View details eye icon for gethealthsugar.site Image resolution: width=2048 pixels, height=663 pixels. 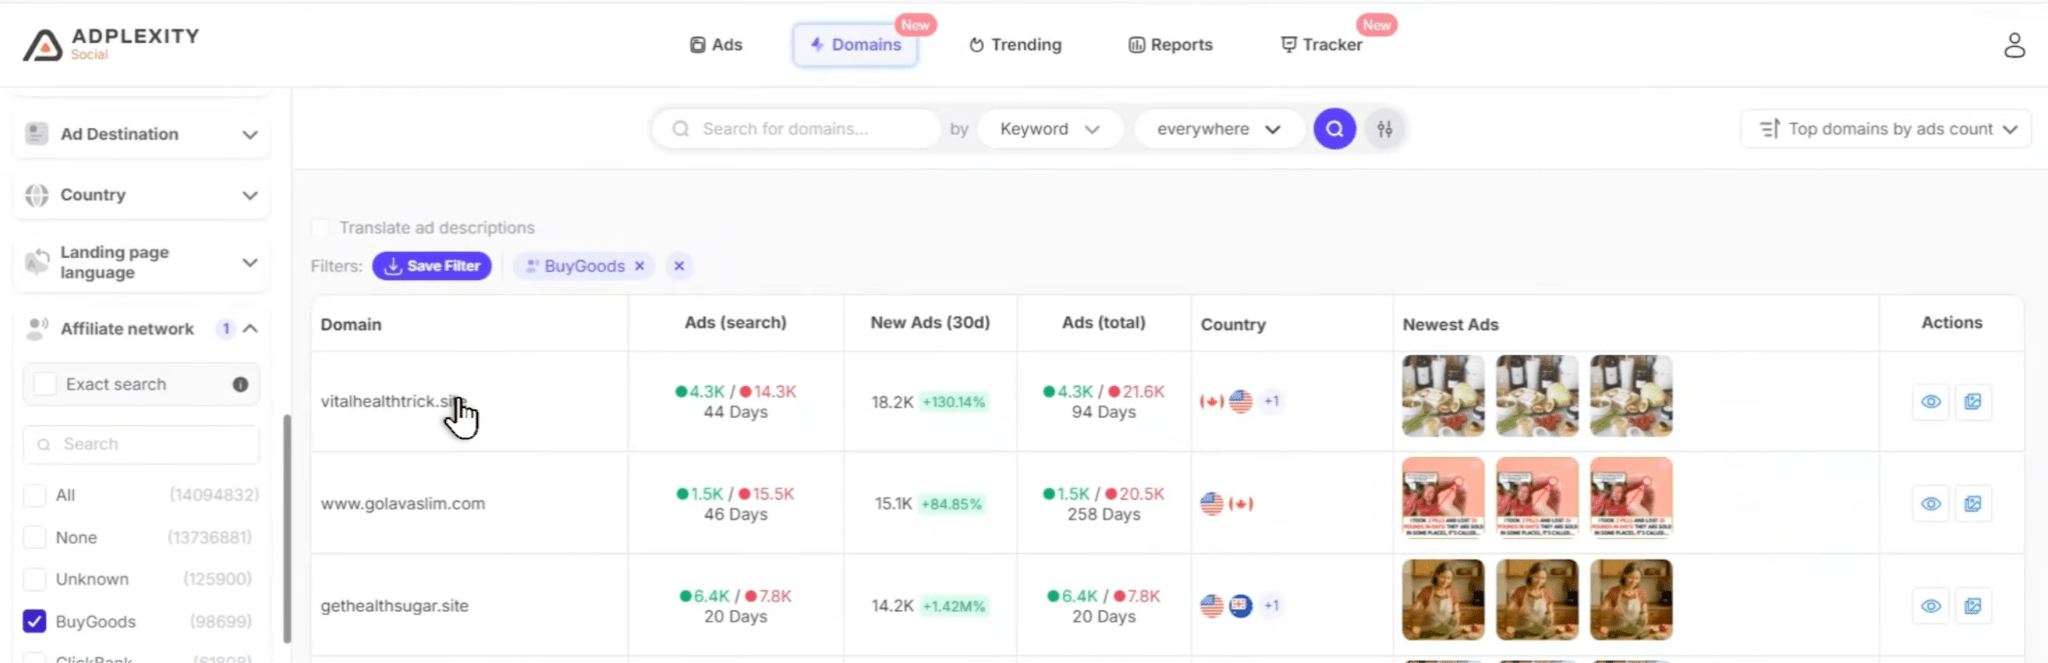1931,606
